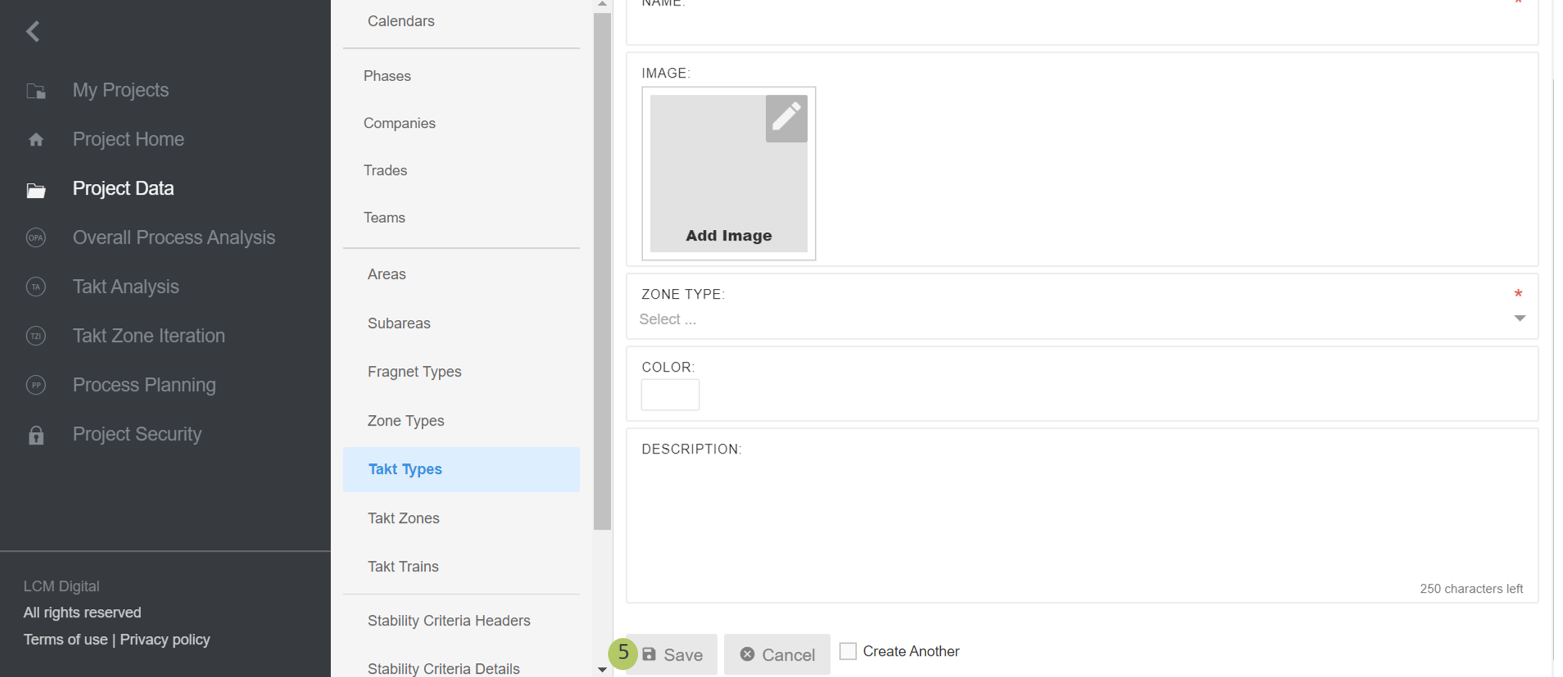Pick a color in the Color swatch box
This screenshot has width=1563, height=677.
pyautogui.click(x=670, y=394)
